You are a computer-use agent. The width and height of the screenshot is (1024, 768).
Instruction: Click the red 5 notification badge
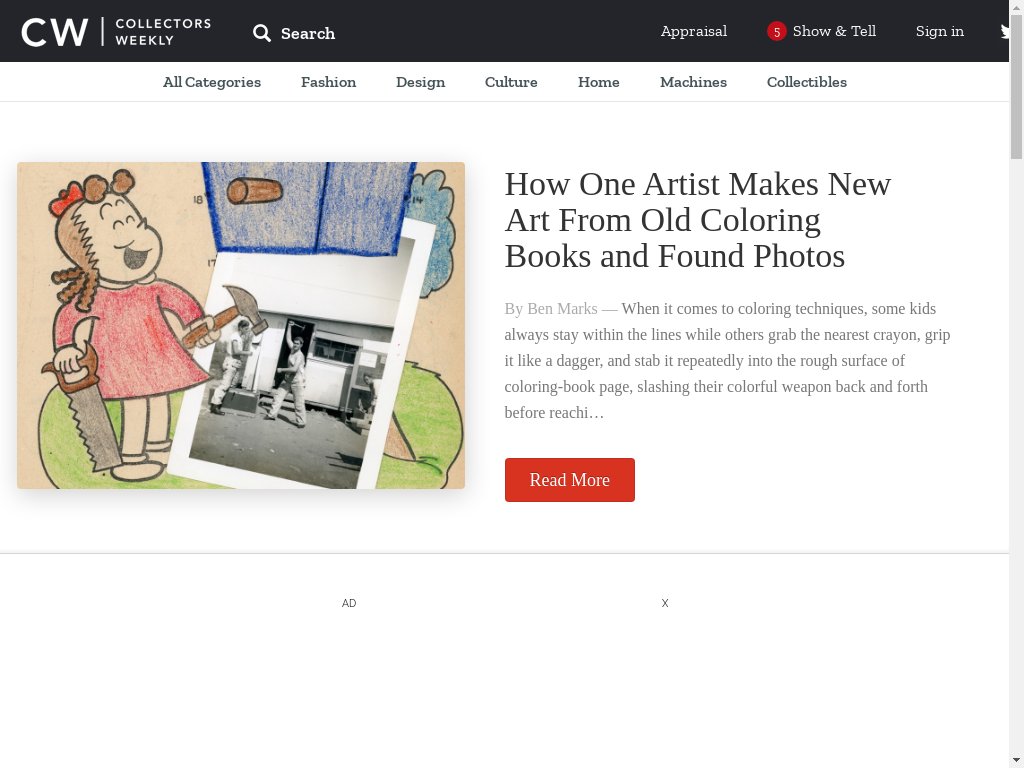[776, 31]
